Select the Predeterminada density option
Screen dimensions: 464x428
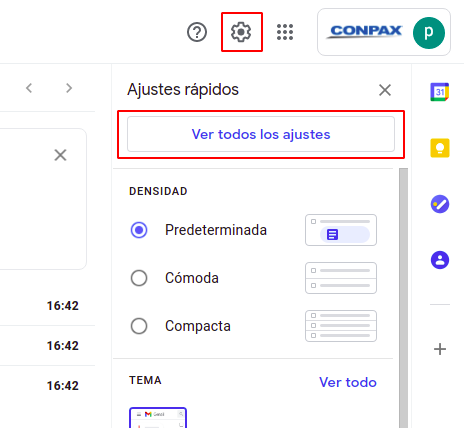(139, 230)
